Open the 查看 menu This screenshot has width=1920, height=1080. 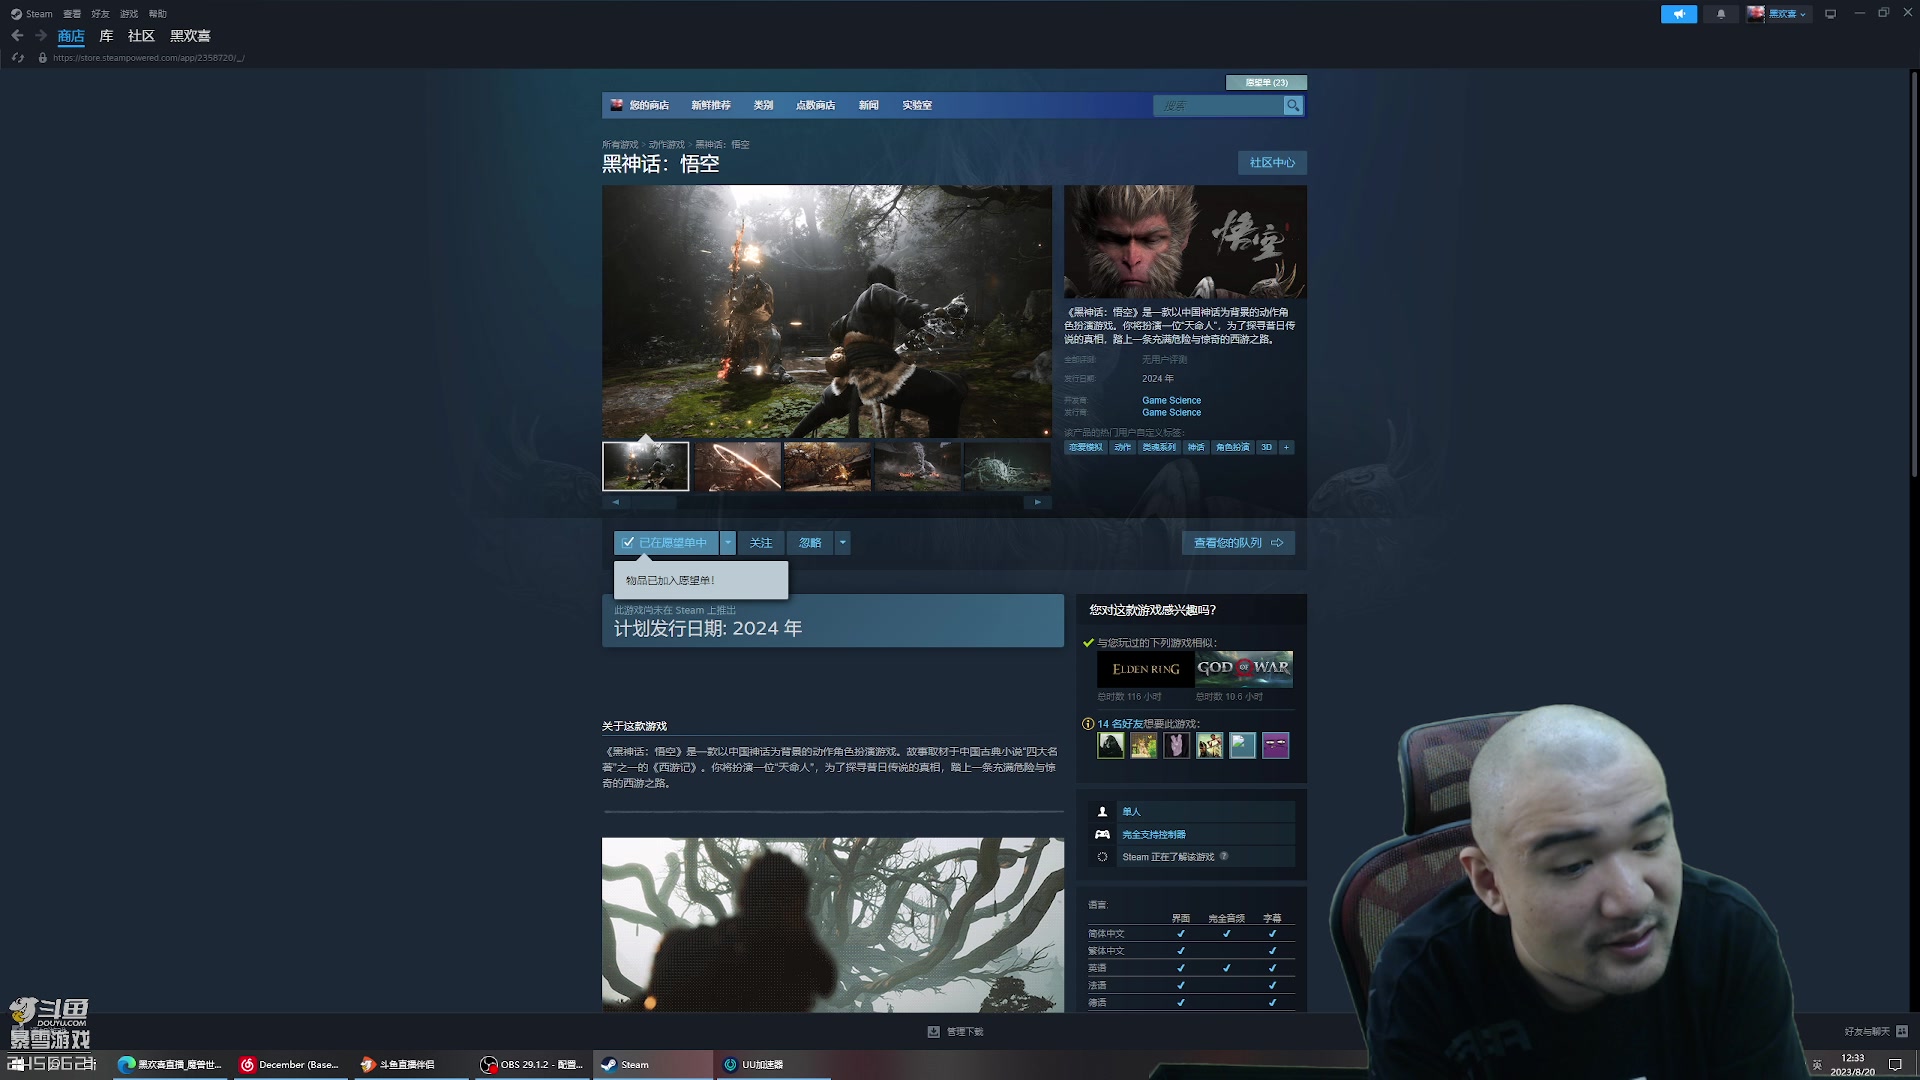72,14
